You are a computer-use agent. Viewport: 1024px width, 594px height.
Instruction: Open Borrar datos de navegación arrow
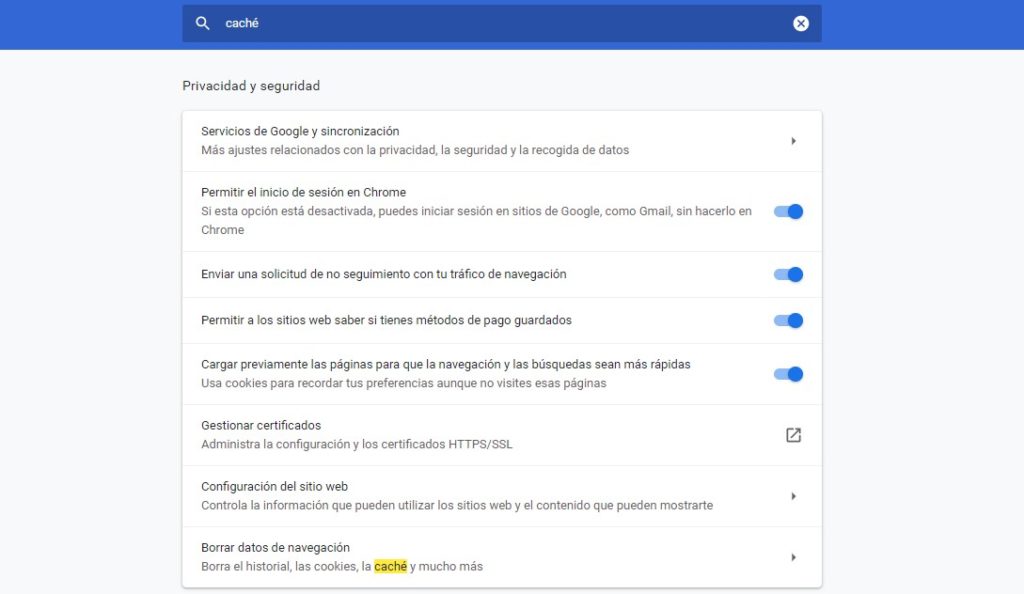click(x=793, y=557)
